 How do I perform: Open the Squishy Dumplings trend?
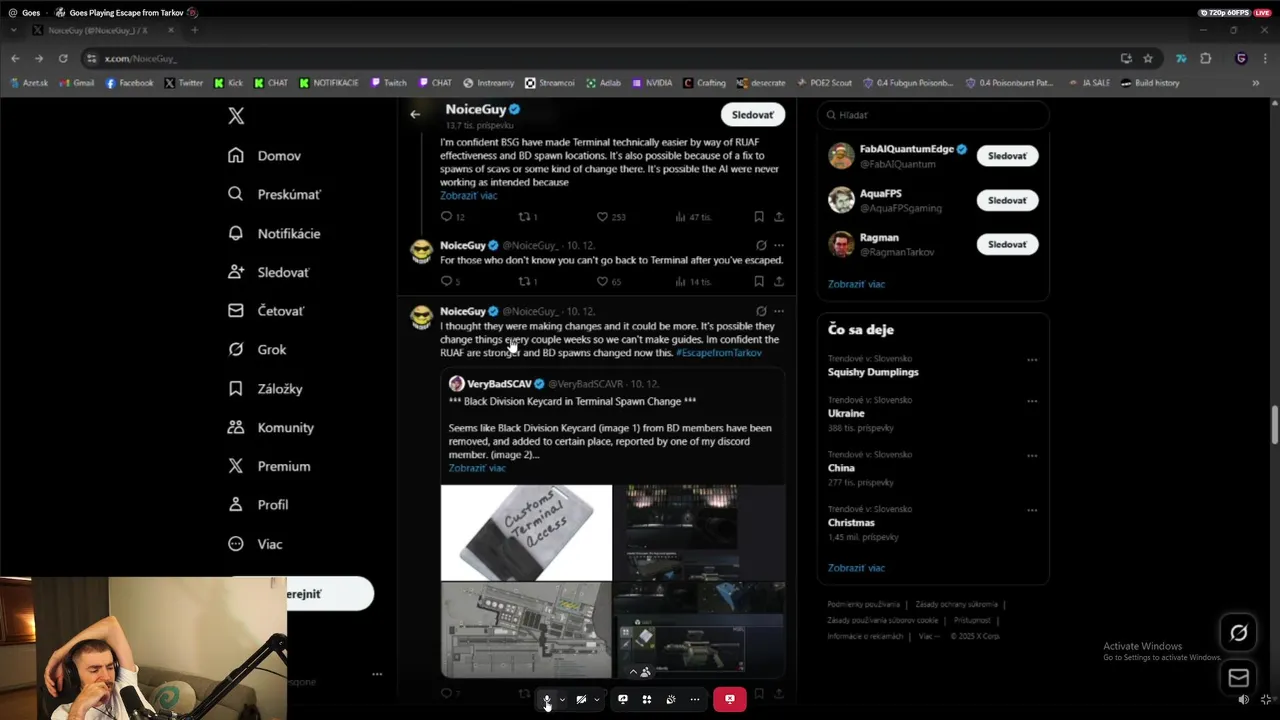pyautogui.click(x=873, y=372)
